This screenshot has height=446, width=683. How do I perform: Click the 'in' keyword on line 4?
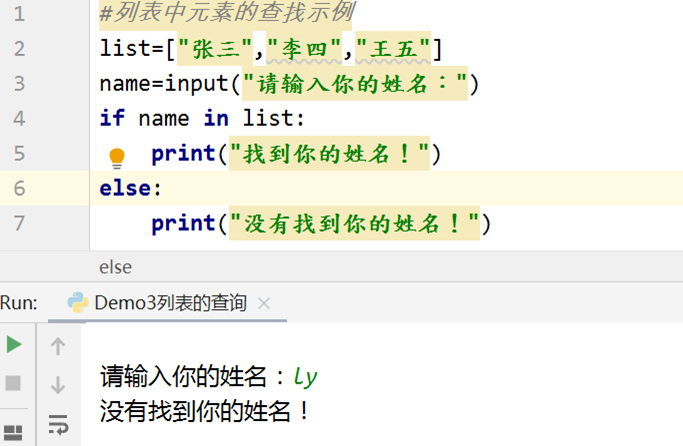click(216, 118)
